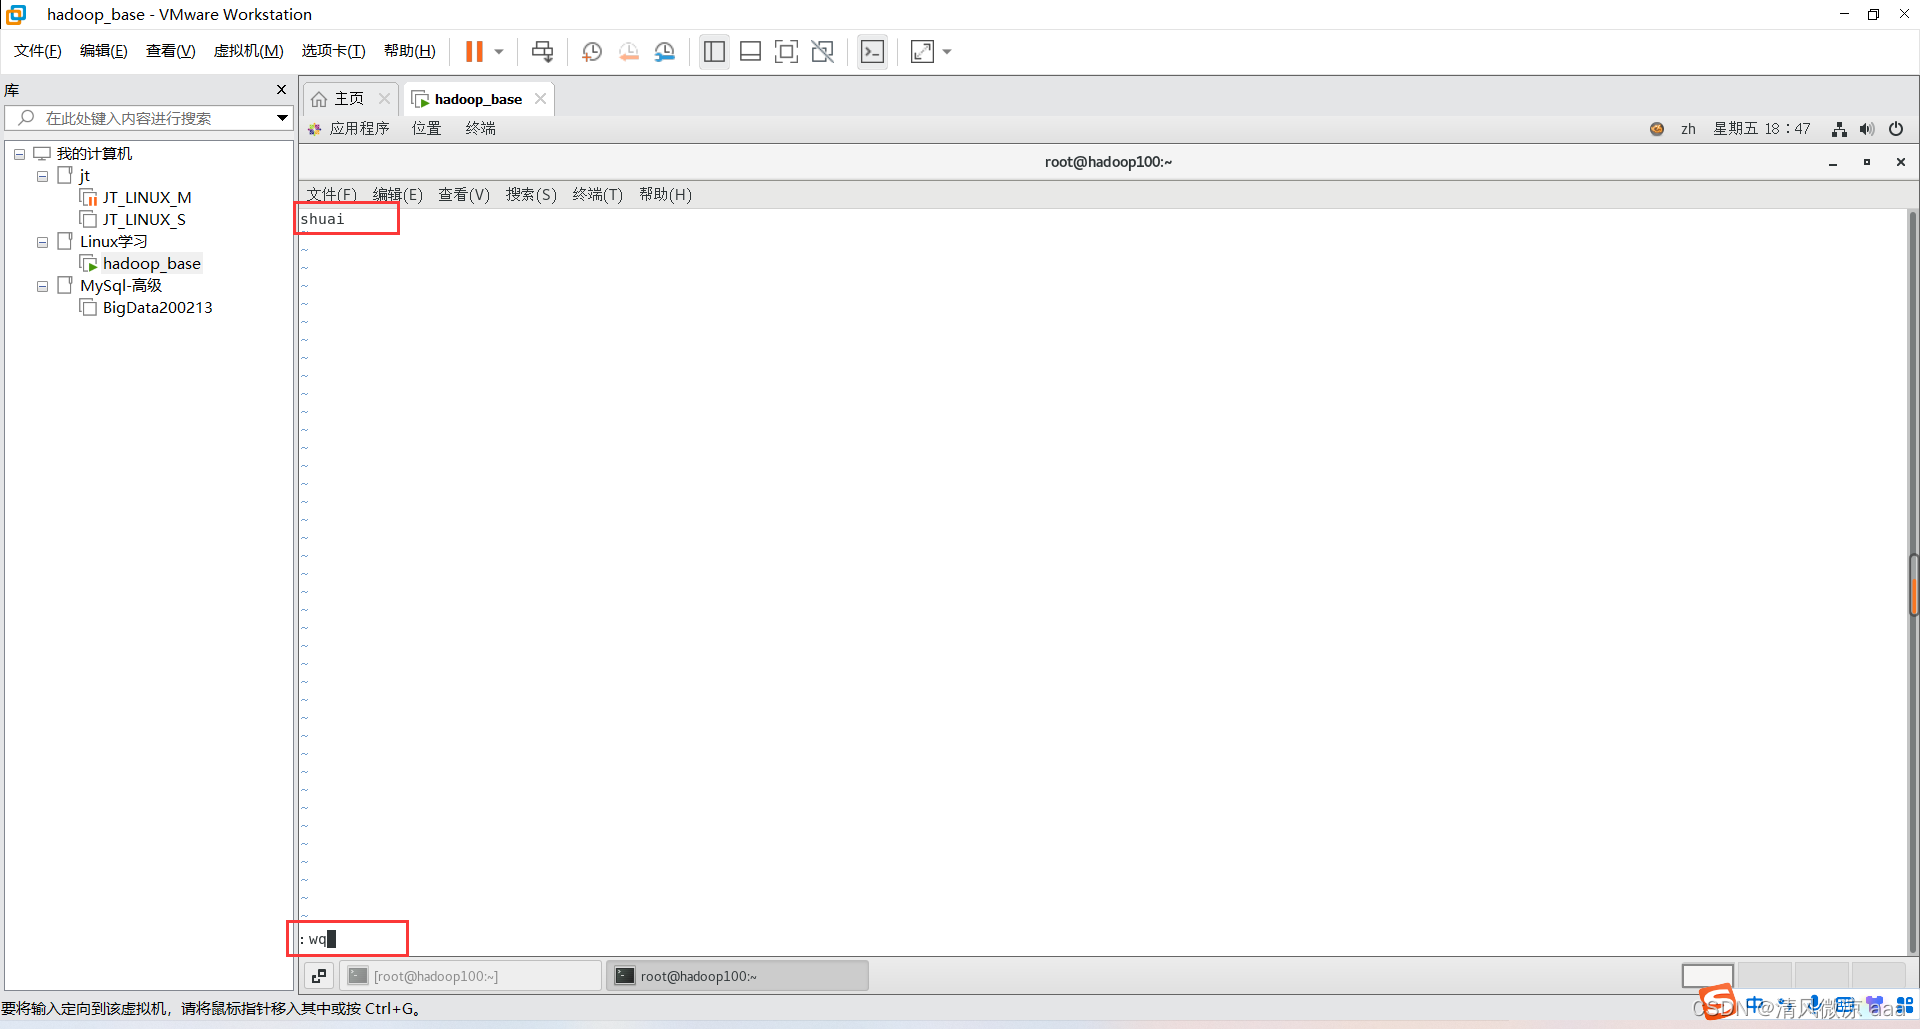This screenshot has width=1920, height=1029.
Task: Click the shuai text line in vim
Action: (x=322, y=219)
